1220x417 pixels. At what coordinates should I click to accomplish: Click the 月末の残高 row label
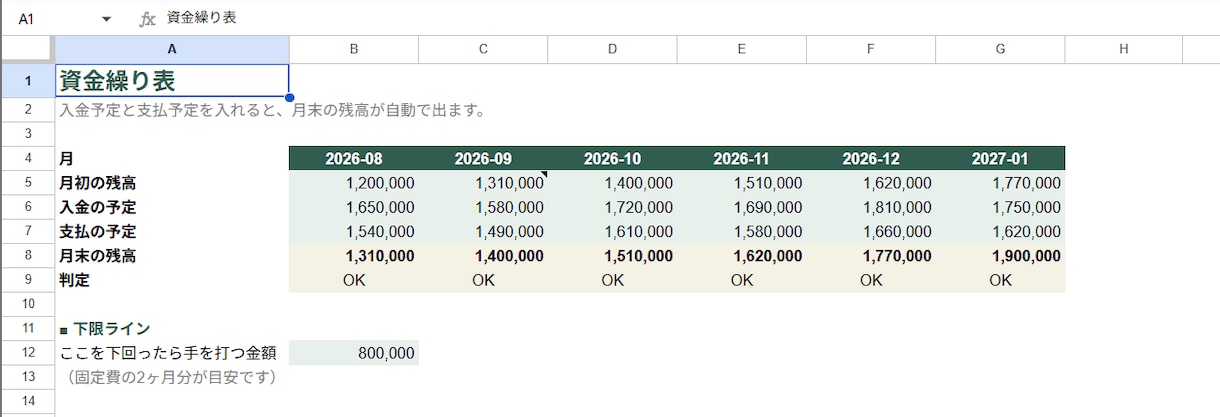coord(172,256)
